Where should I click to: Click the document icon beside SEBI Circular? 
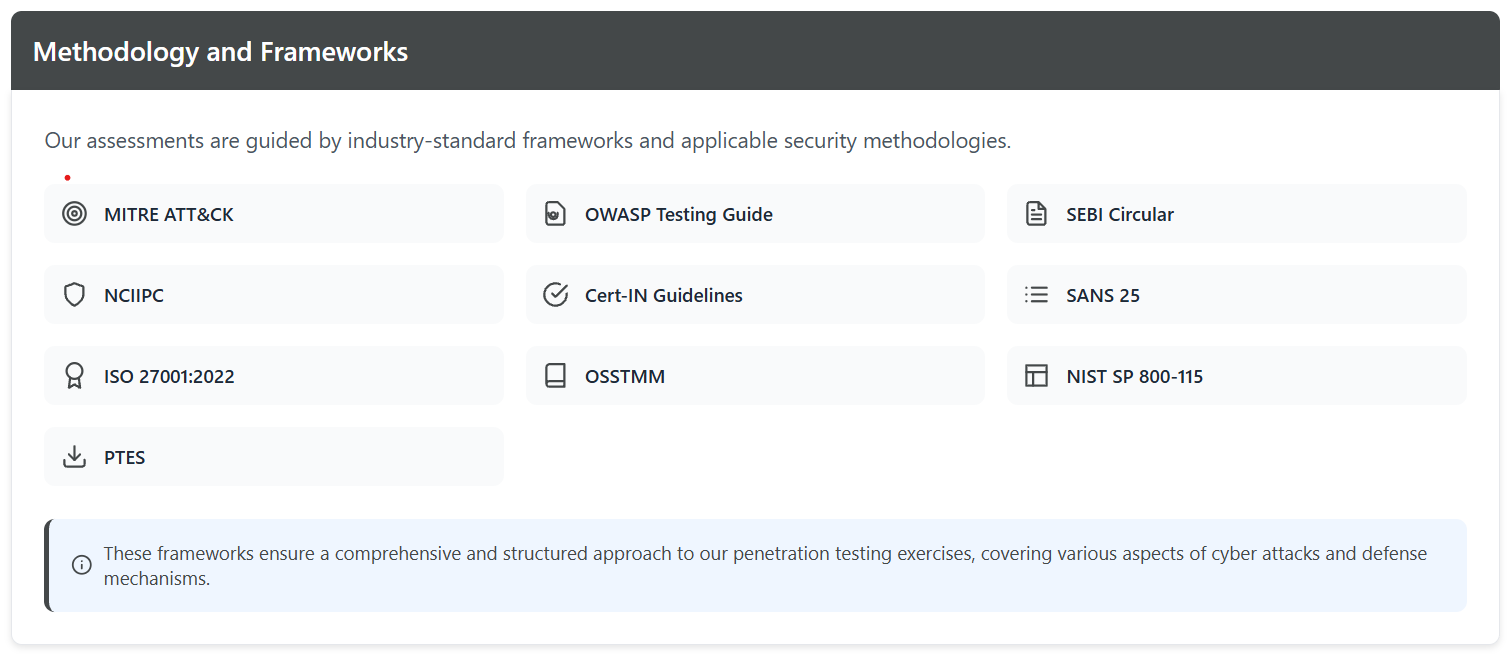click(1036, 214)
